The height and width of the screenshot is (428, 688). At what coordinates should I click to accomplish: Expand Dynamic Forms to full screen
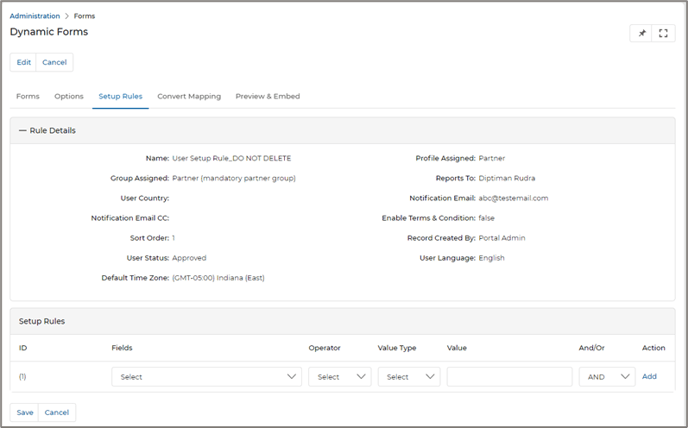tap(663, 33)
